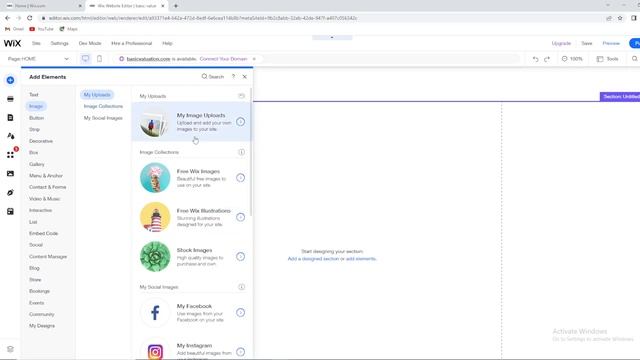Open help question mark in Add Elements
The height and width of the screenshot is (360, 640).
click(233, 77)
